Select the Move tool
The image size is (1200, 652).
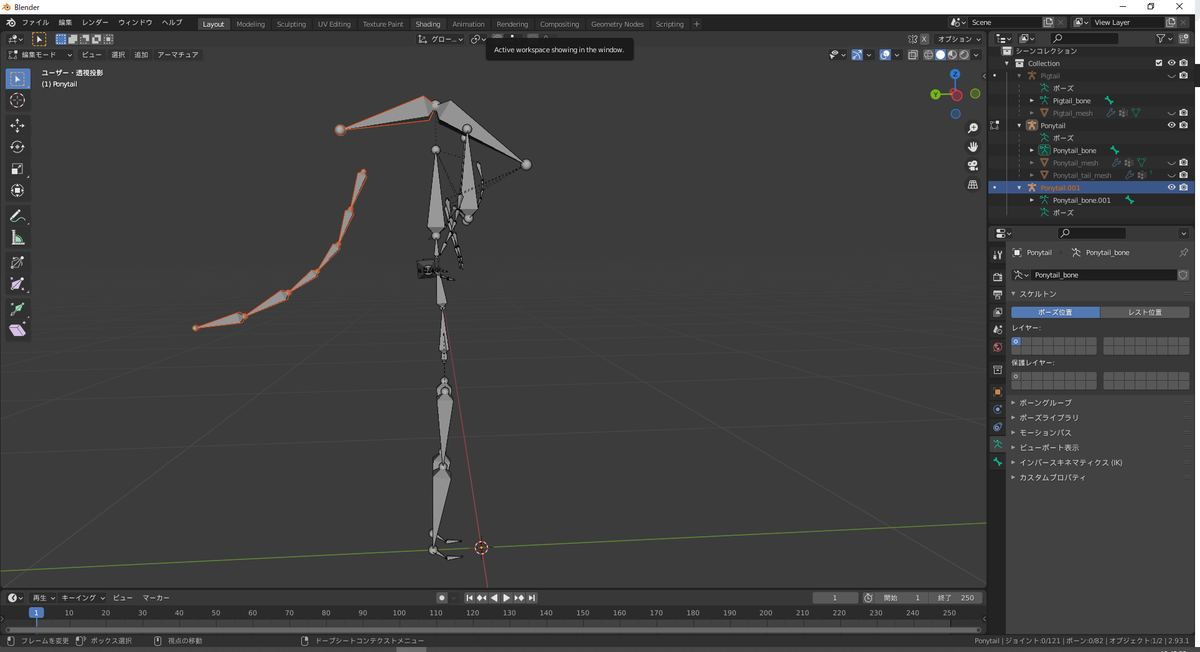18,125
